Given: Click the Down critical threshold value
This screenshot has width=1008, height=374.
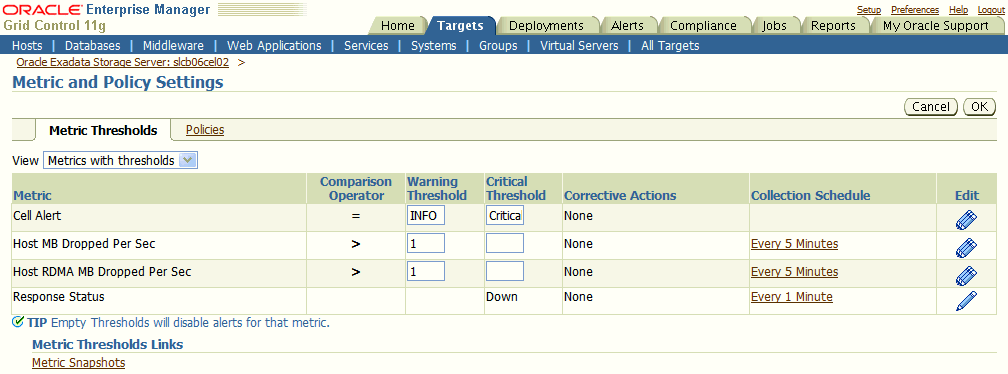Looking at the screenshot, I should pos(501,297).
